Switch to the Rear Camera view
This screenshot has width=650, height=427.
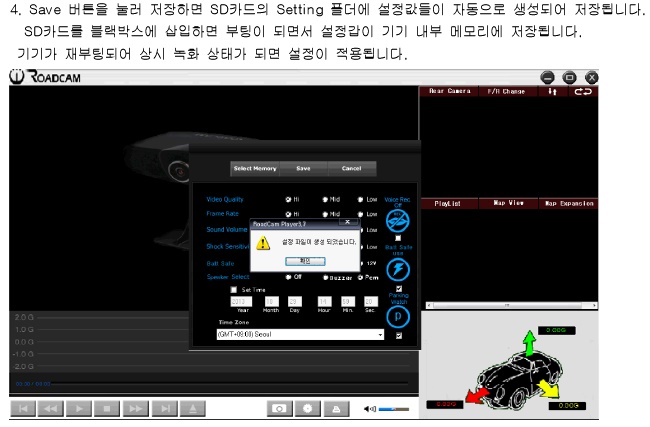pos(449,91)
